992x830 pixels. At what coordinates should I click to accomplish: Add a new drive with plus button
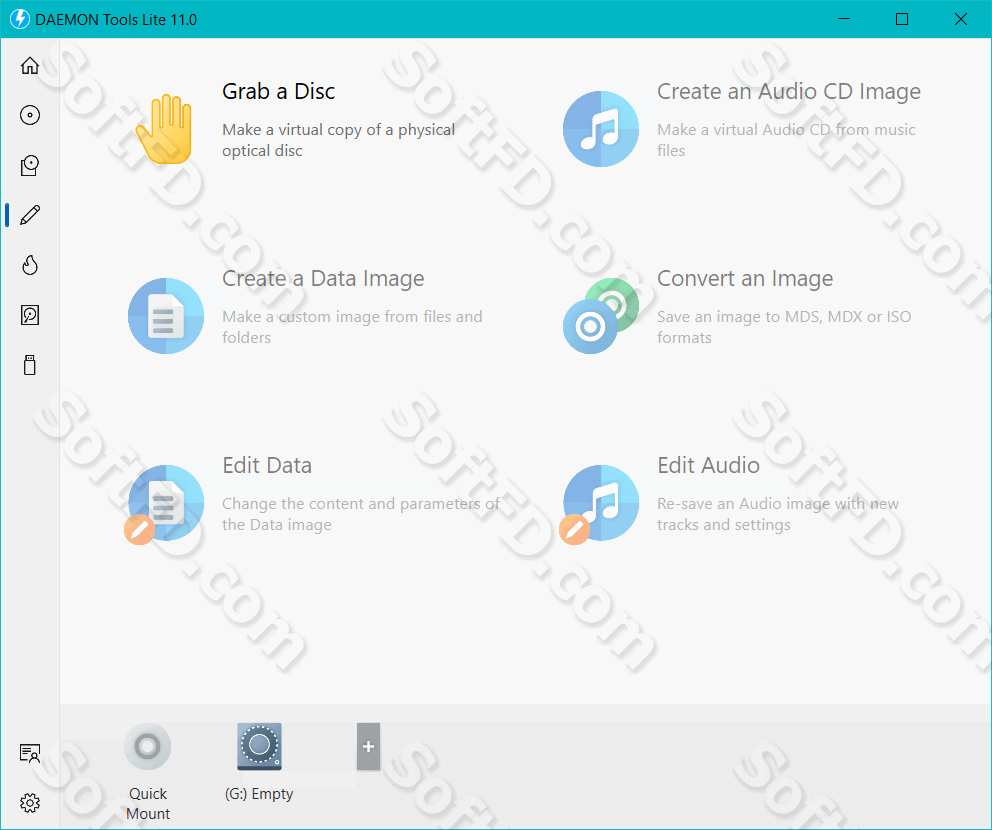[368, 746]
